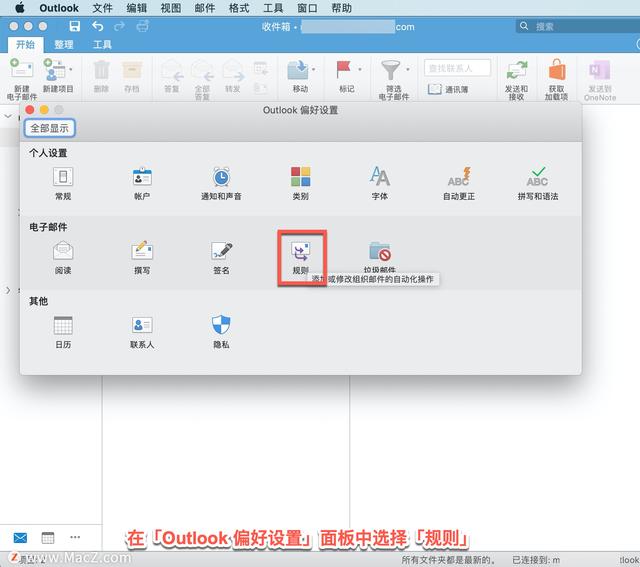Open the 通讯簿 address book
The height and width of the screenshot is (567, 640).
point(448,89)
